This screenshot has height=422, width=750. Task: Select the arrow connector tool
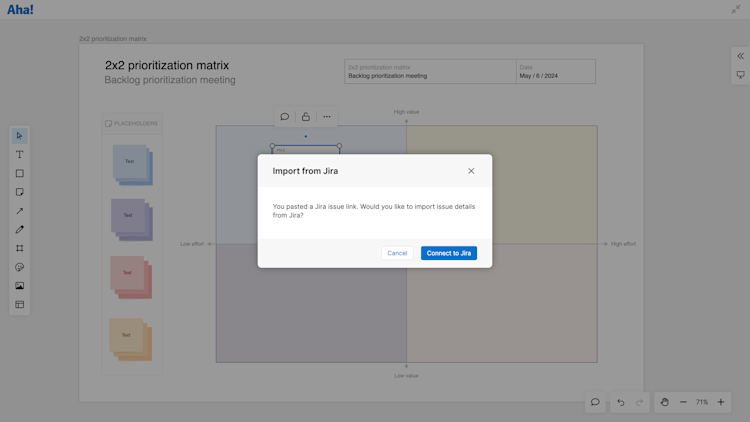(x=20, y=211)
